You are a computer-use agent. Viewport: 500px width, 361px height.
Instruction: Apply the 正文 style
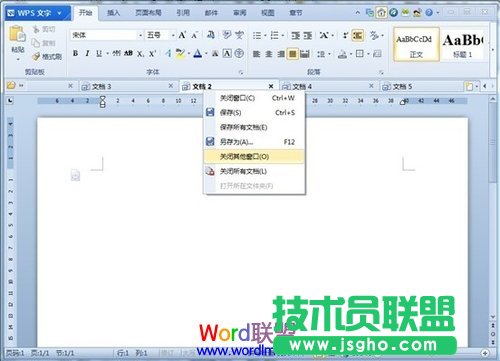416,44
